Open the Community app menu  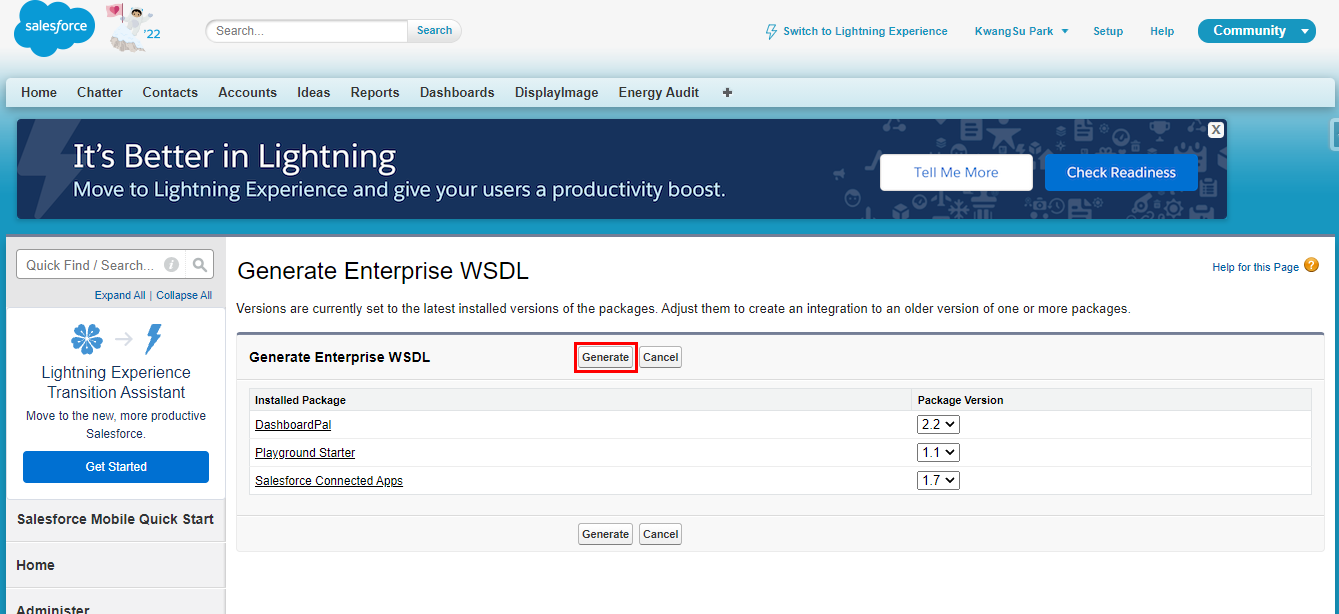point(1256,31)
